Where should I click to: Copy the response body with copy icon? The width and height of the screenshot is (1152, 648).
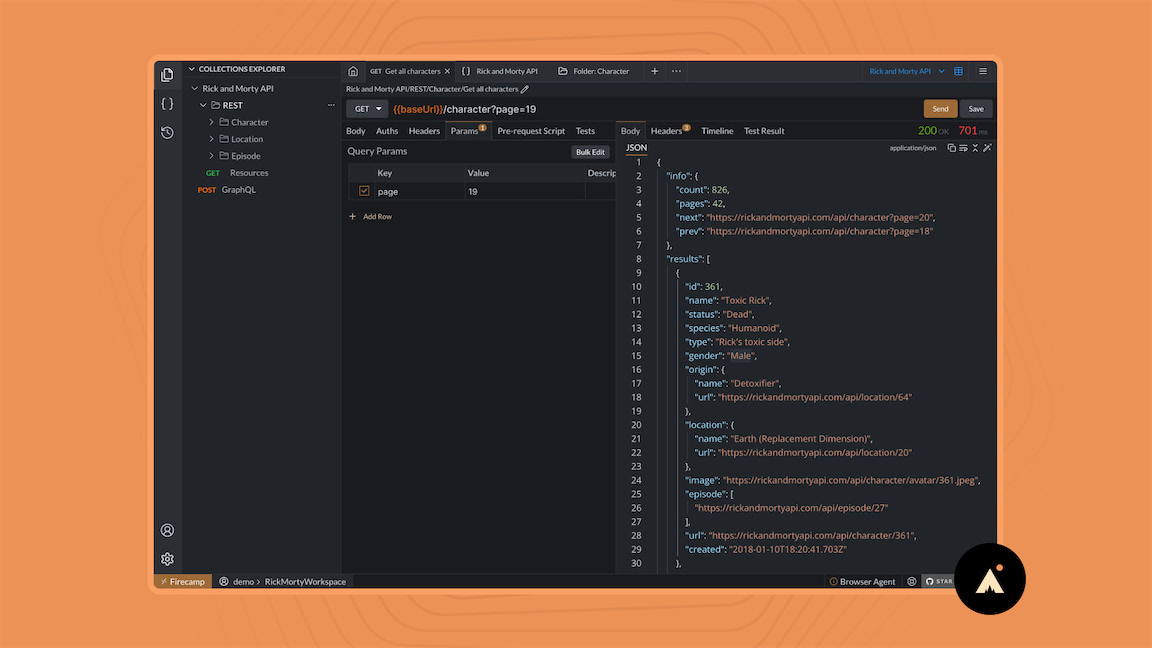click(x=951, y=148)
